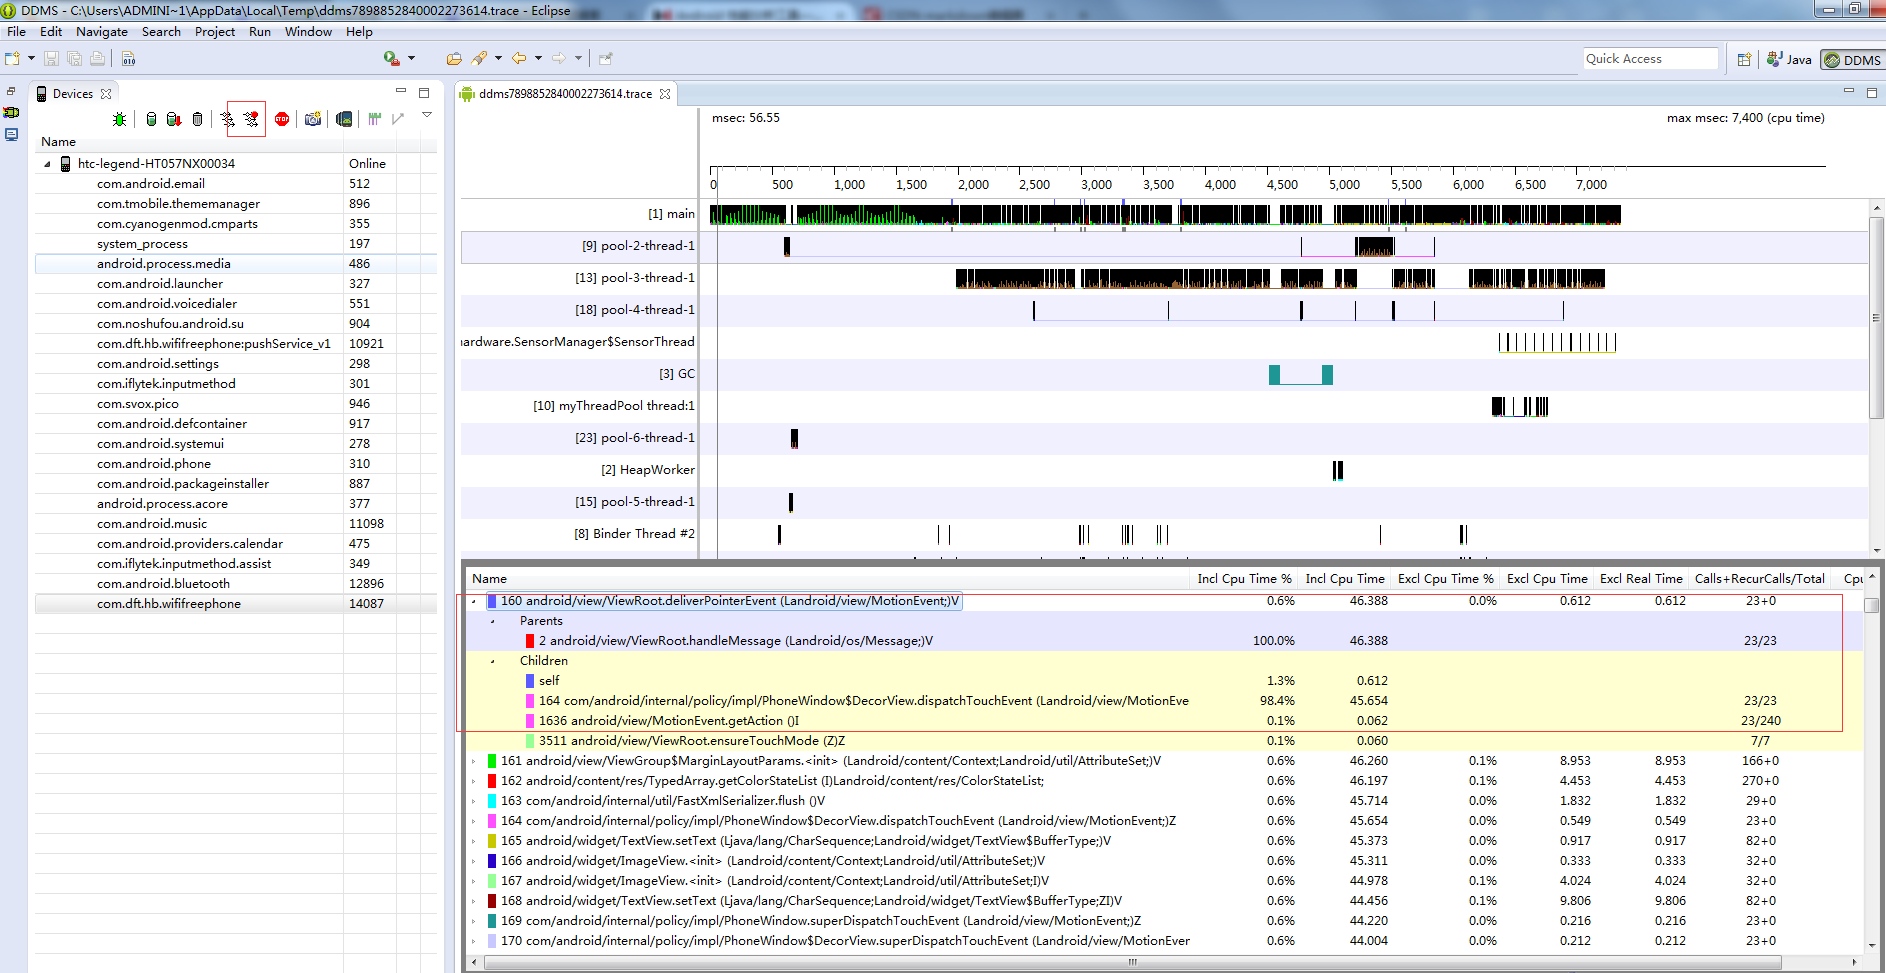The height and width of the screenshot is (973, 1886).
Task: Click red color swatch of method 162
Action: click(491, 781)
